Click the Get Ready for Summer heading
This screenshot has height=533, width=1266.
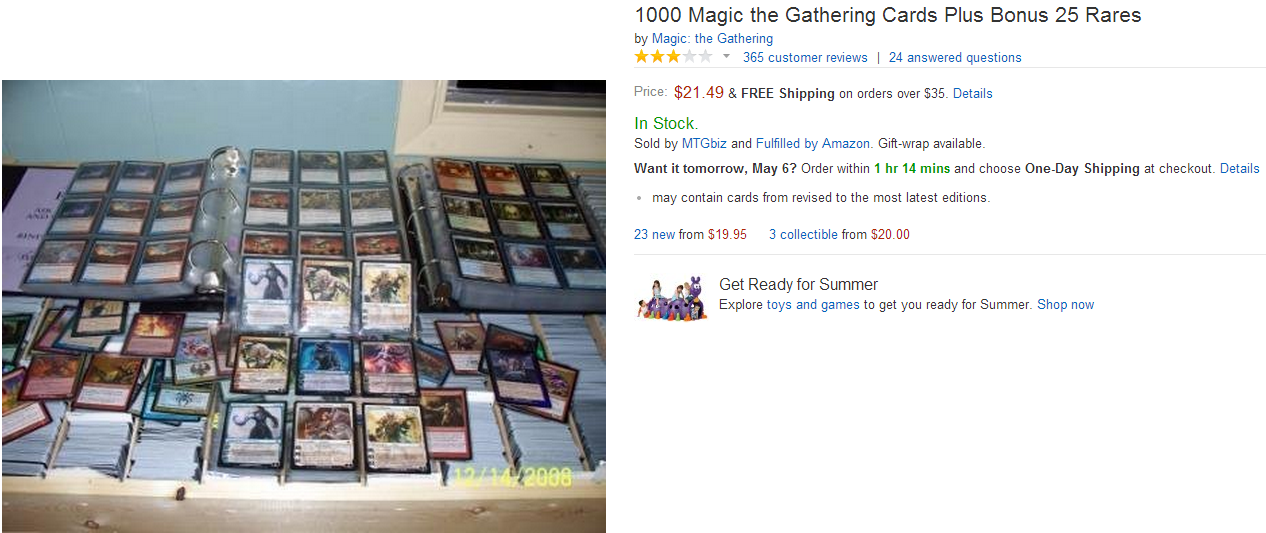coord(798,284)
